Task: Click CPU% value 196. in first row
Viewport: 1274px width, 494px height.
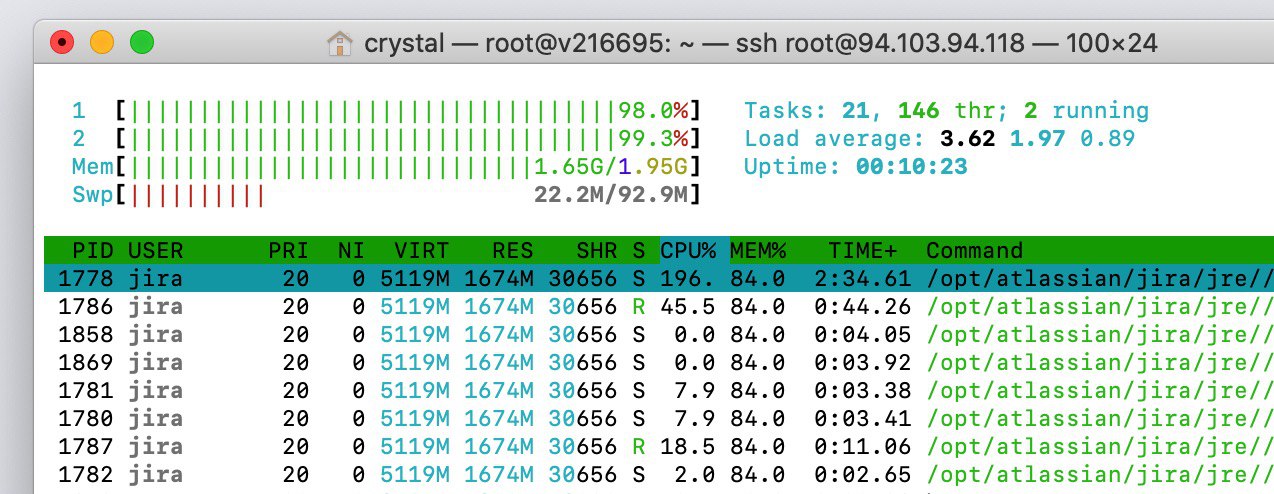Action: [688, 278]
